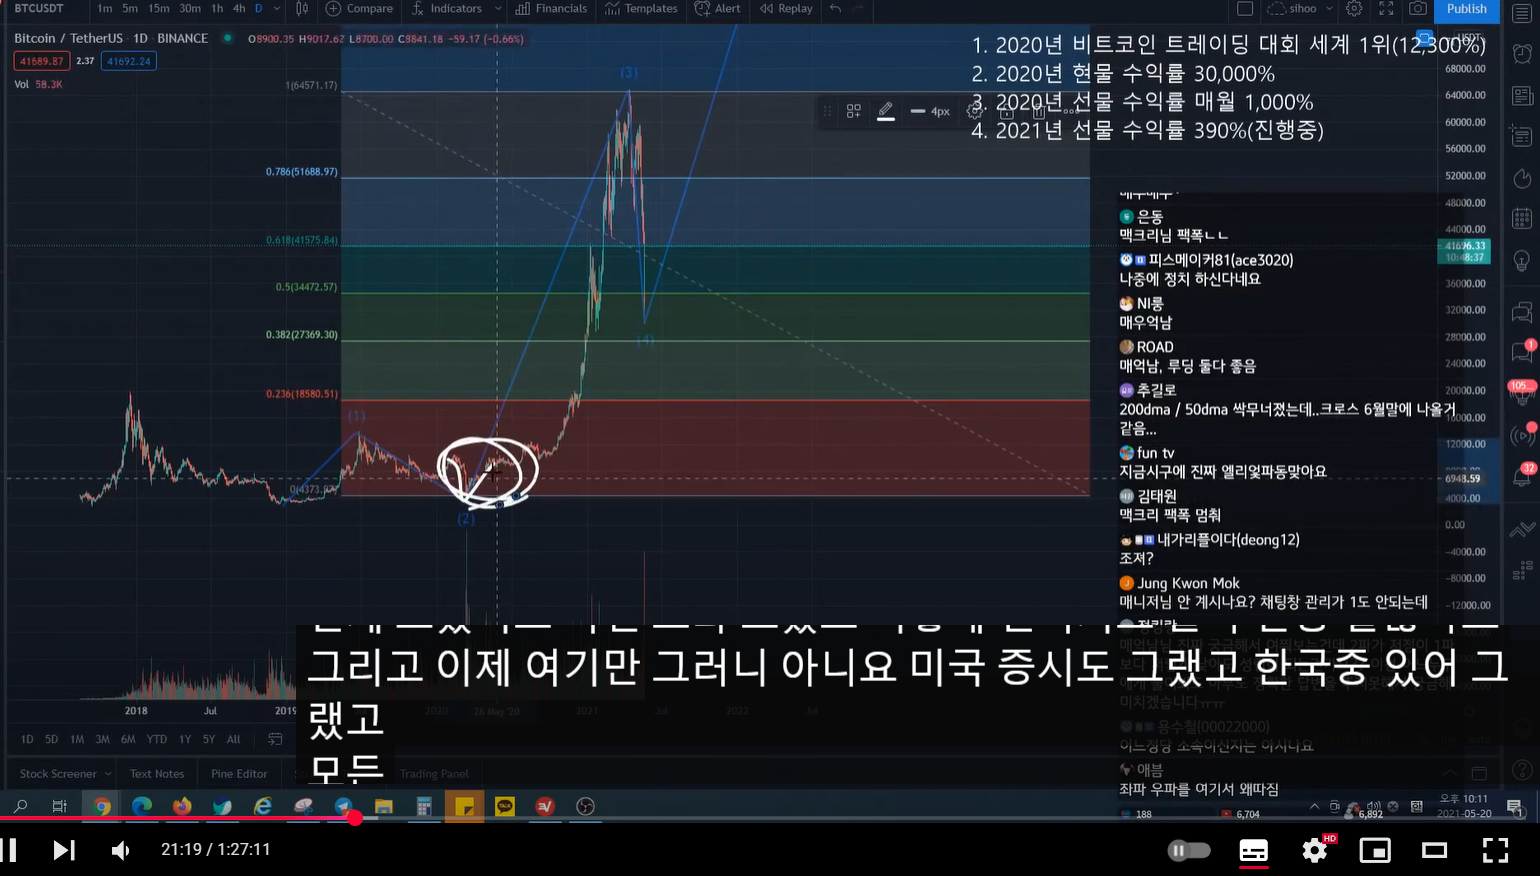This screenshot has height=876, width=1540.
Task: Pause the YouTube video
Action: (9, 850)
